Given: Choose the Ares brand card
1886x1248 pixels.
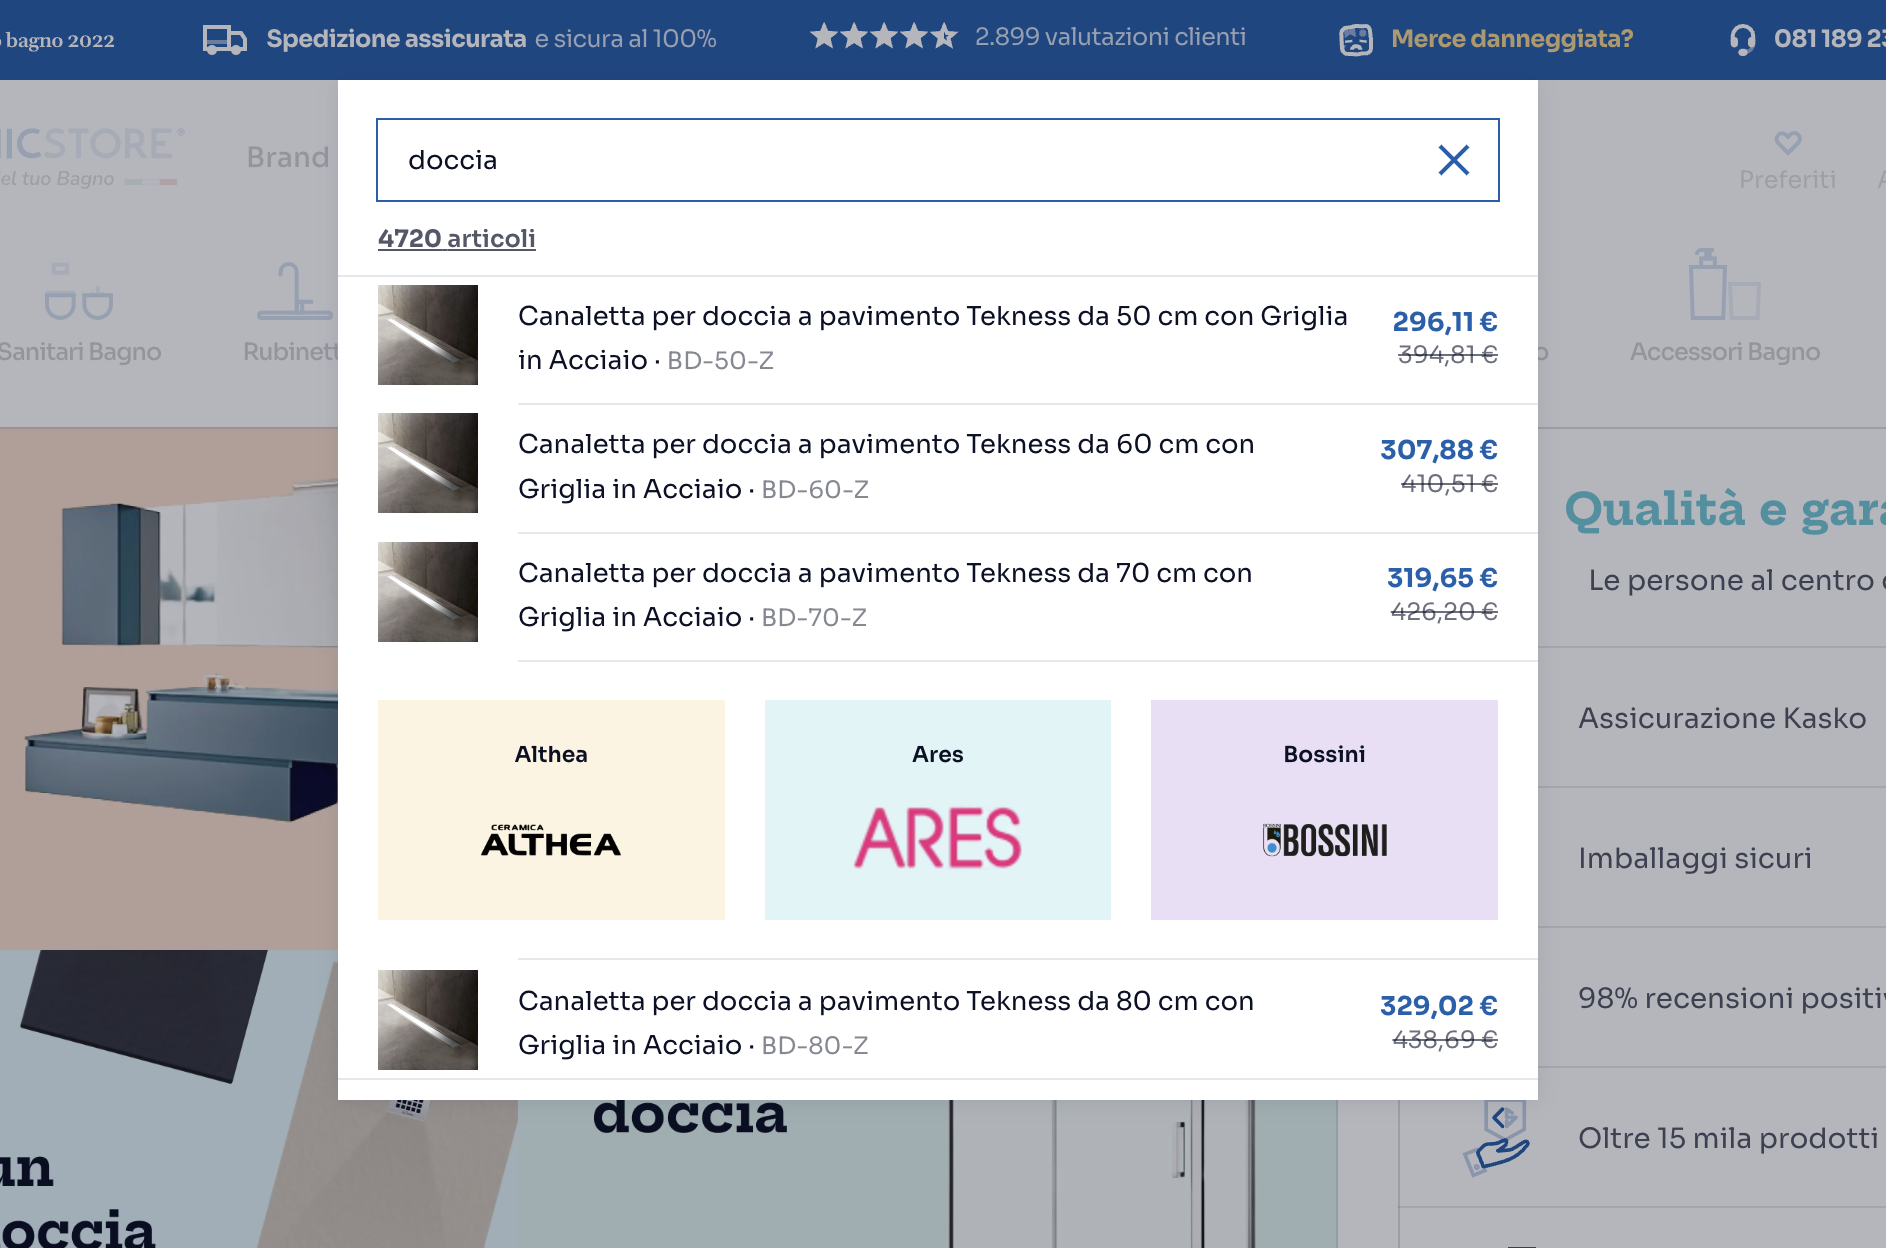Looking at the screenshot, I should click(x=937, y=810).
